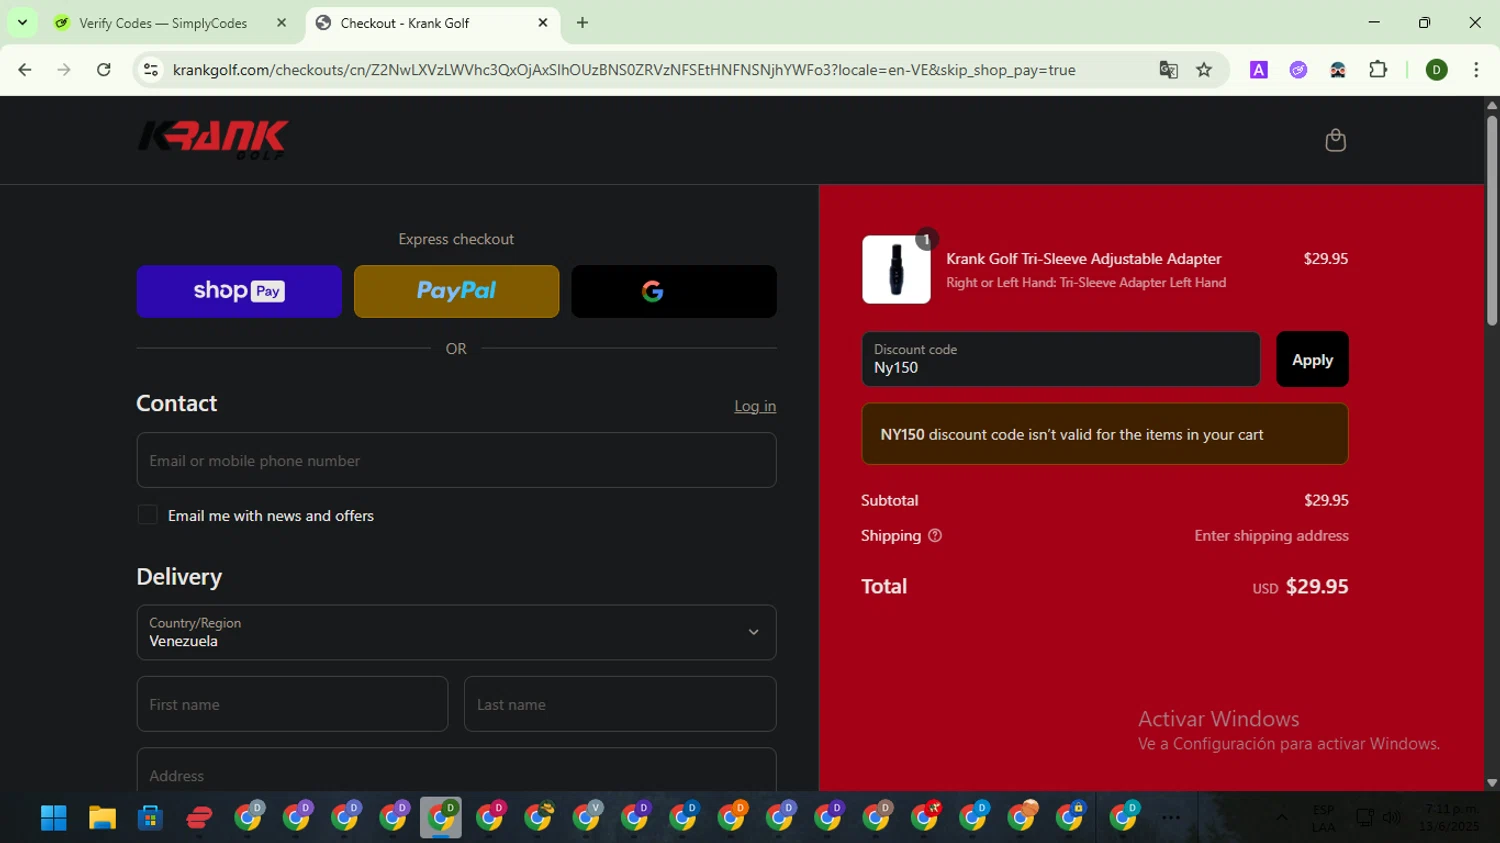This screenshot has height=843, width=1500.
Task: Open the red app in the taskbar
Action: click(199, 818)
